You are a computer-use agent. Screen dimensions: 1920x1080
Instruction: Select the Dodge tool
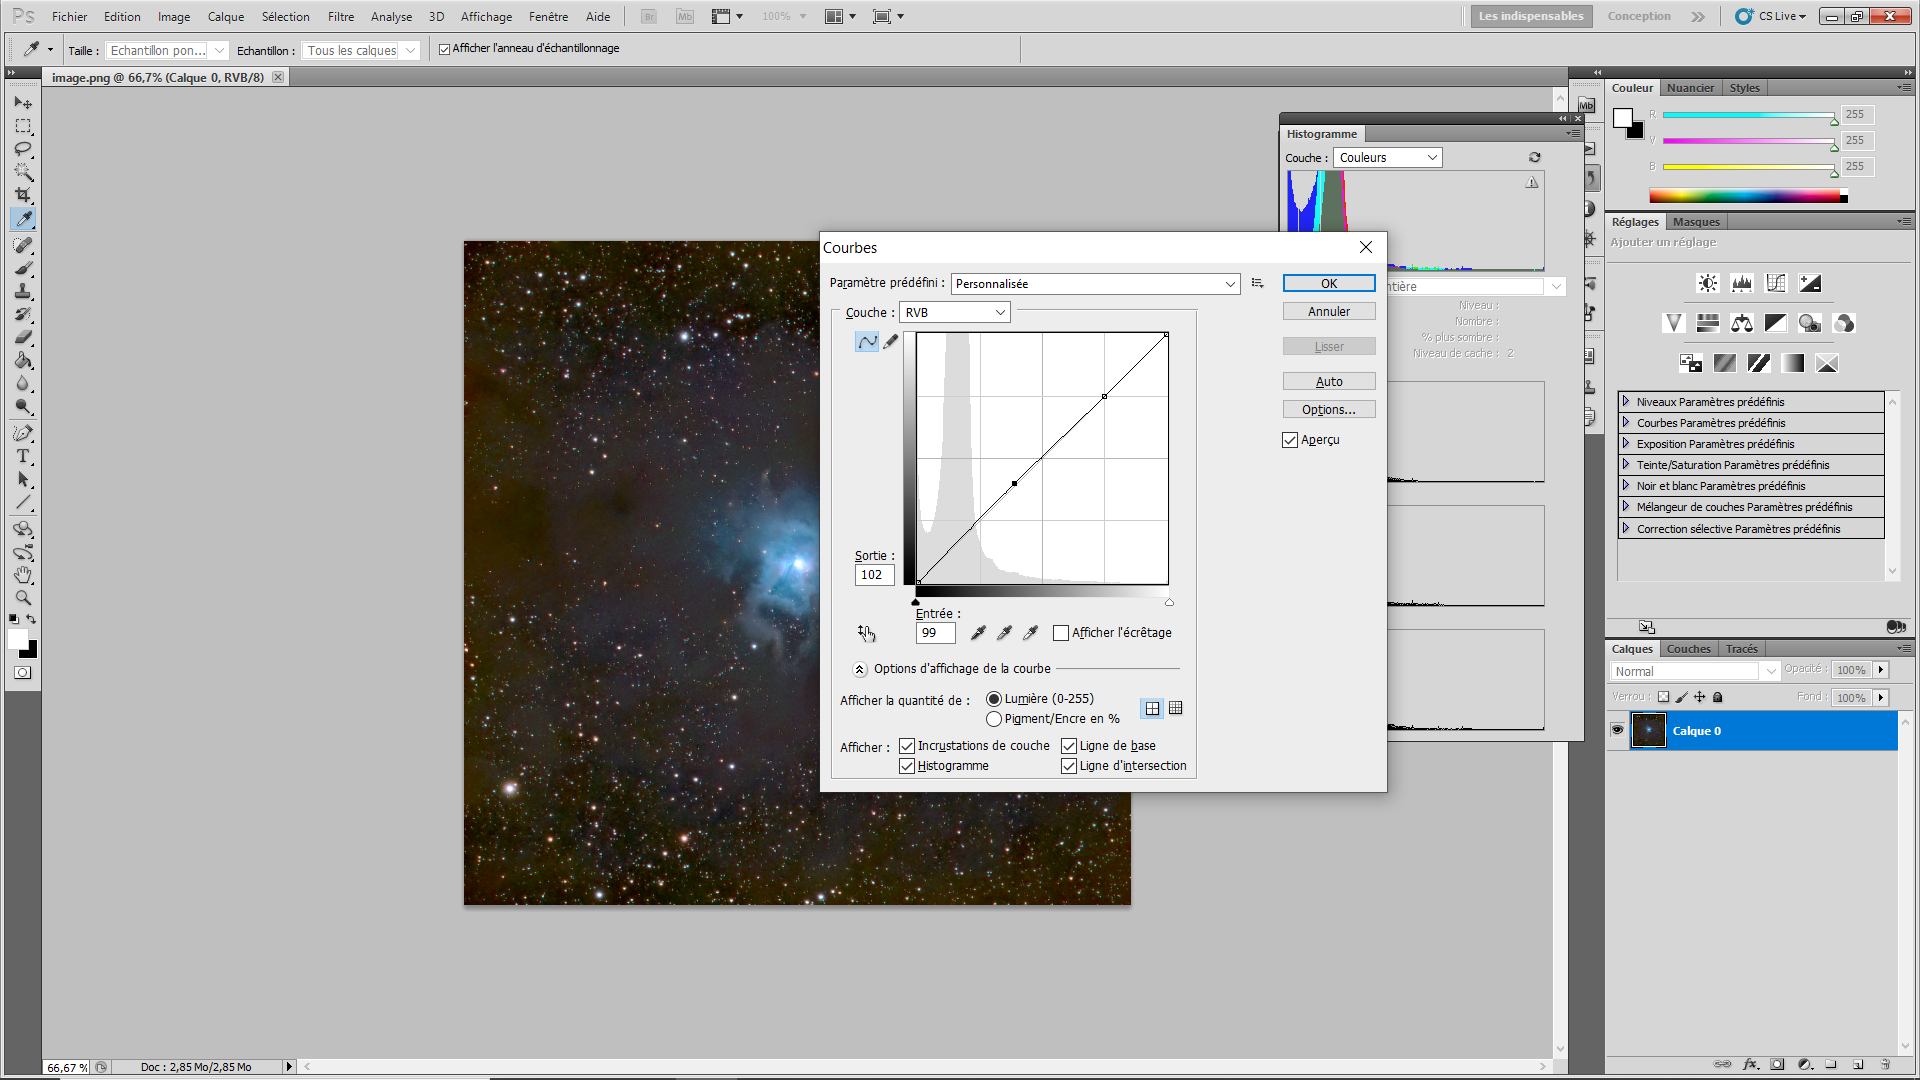pos(23,407)
